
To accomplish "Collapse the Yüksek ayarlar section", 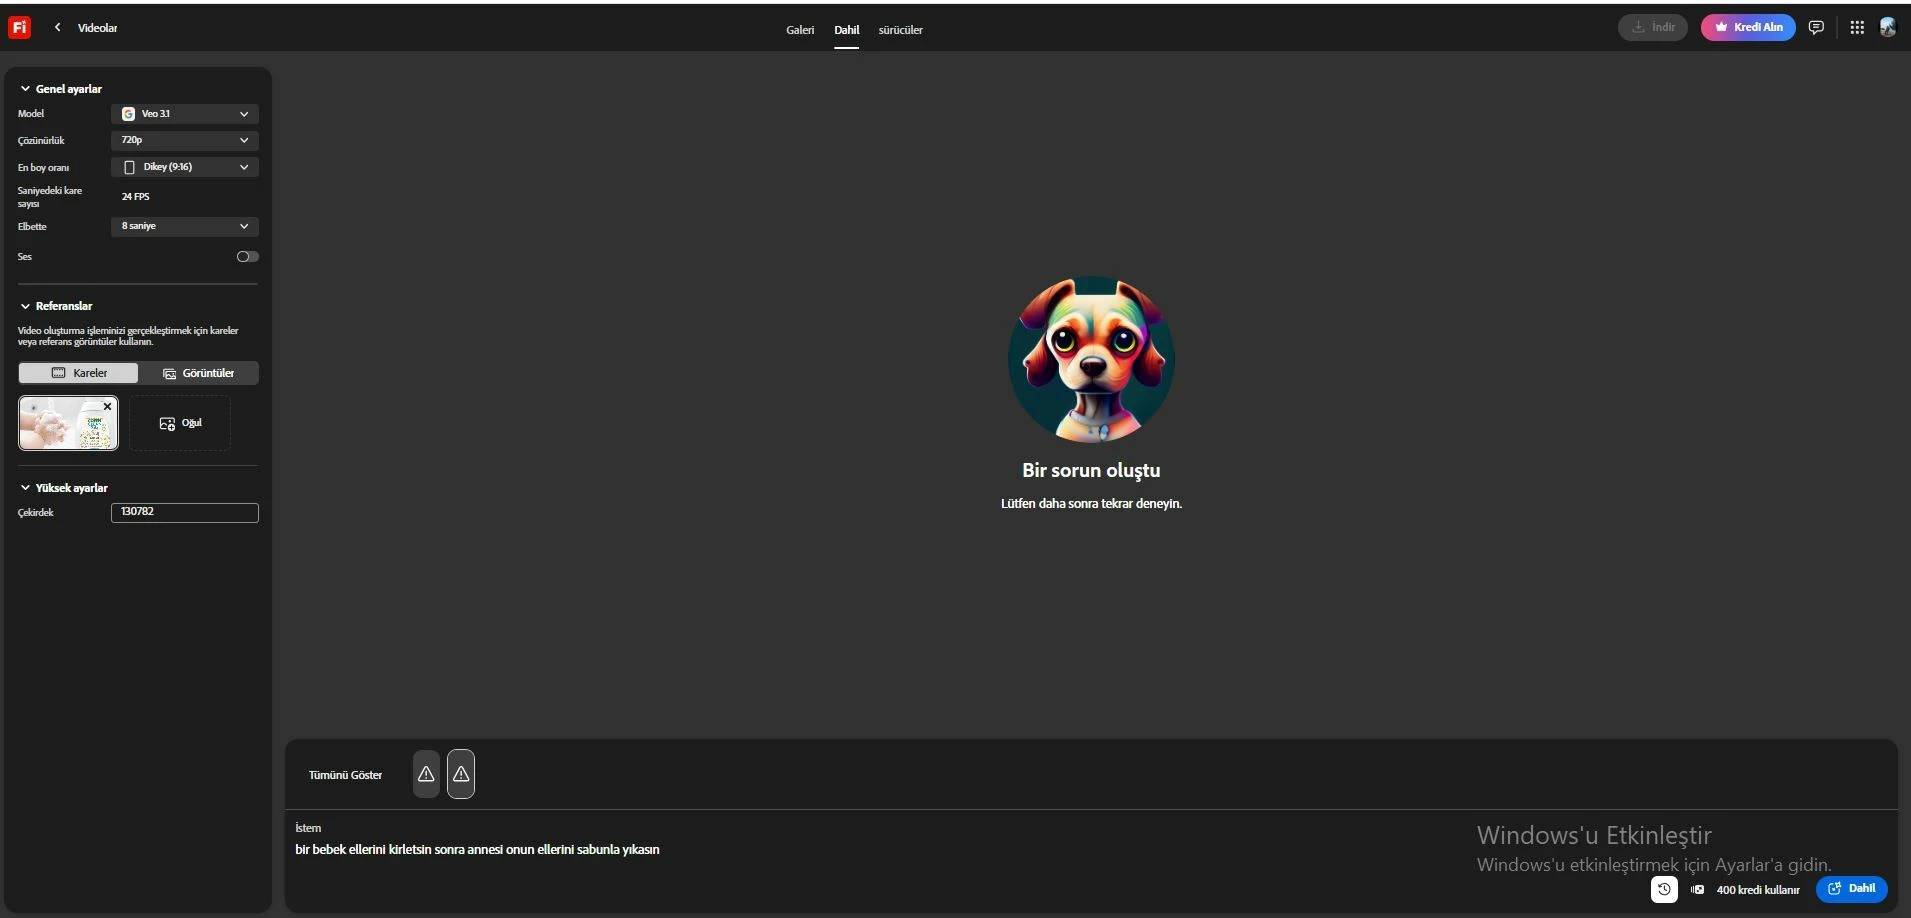I will pos(64,488).
